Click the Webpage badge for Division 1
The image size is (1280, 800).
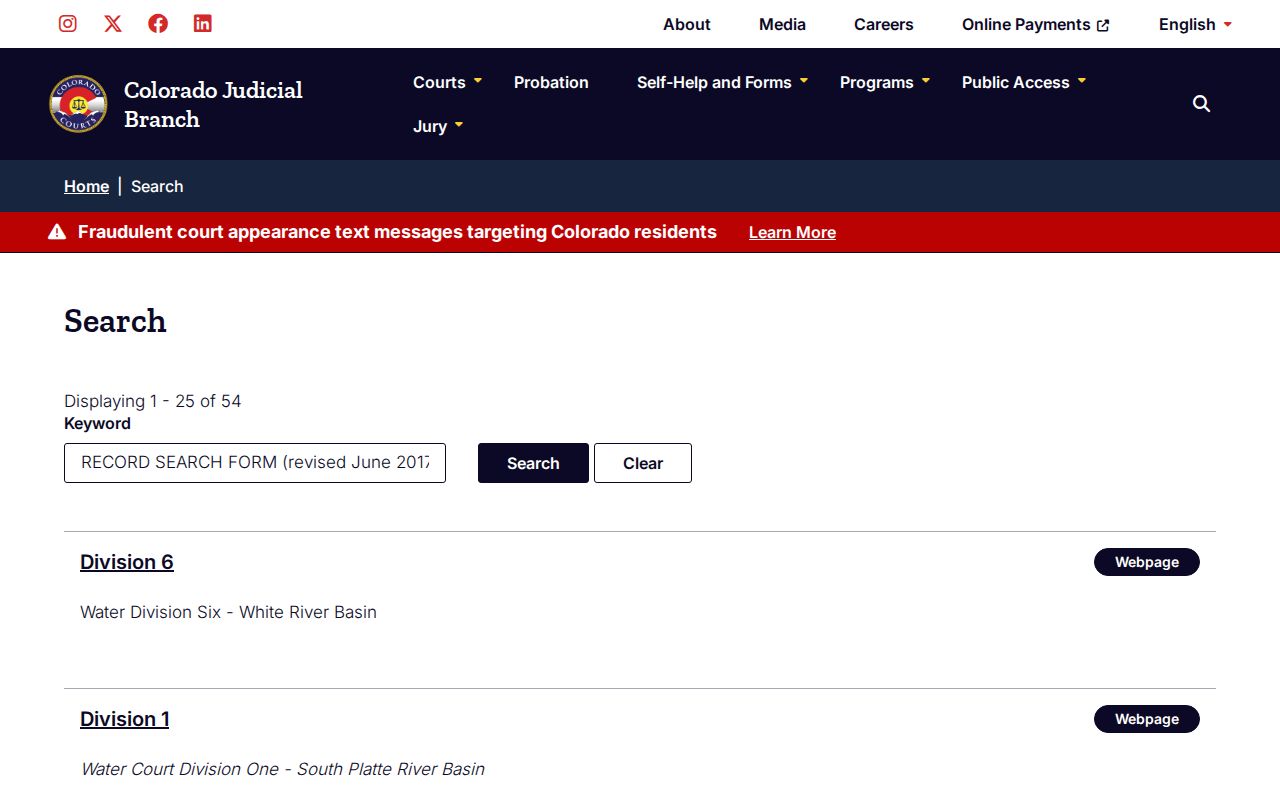click(1147, 719)
